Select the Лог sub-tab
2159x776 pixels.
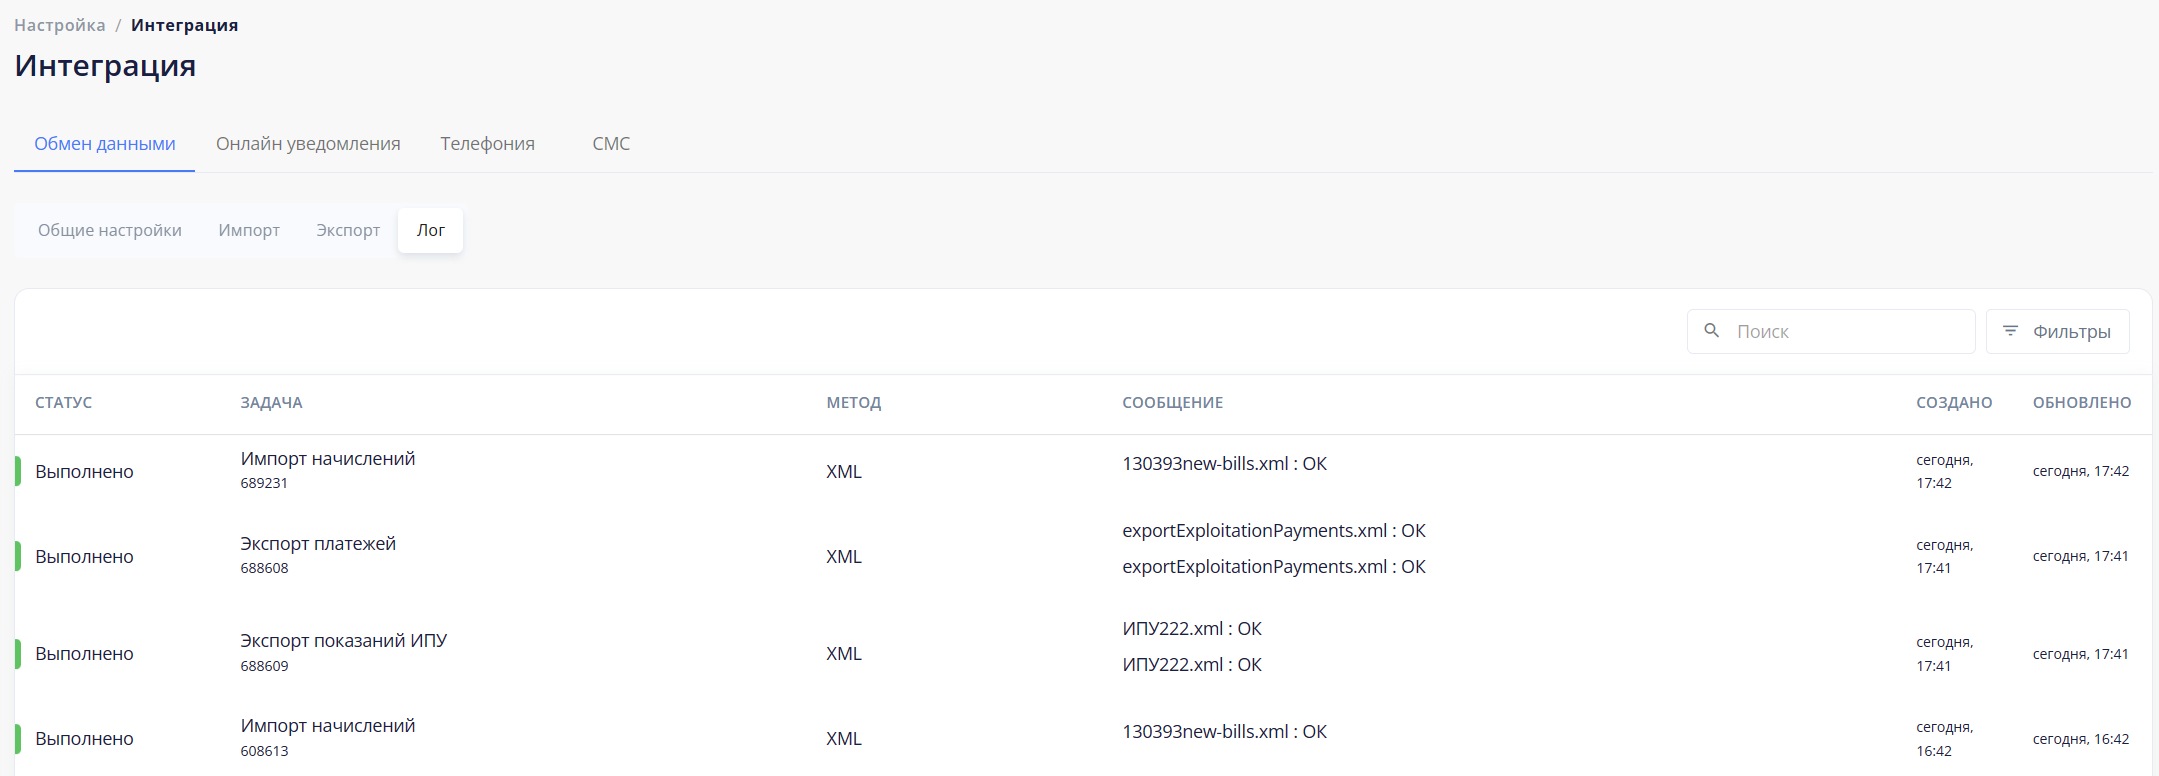click(x=430, y=230)
